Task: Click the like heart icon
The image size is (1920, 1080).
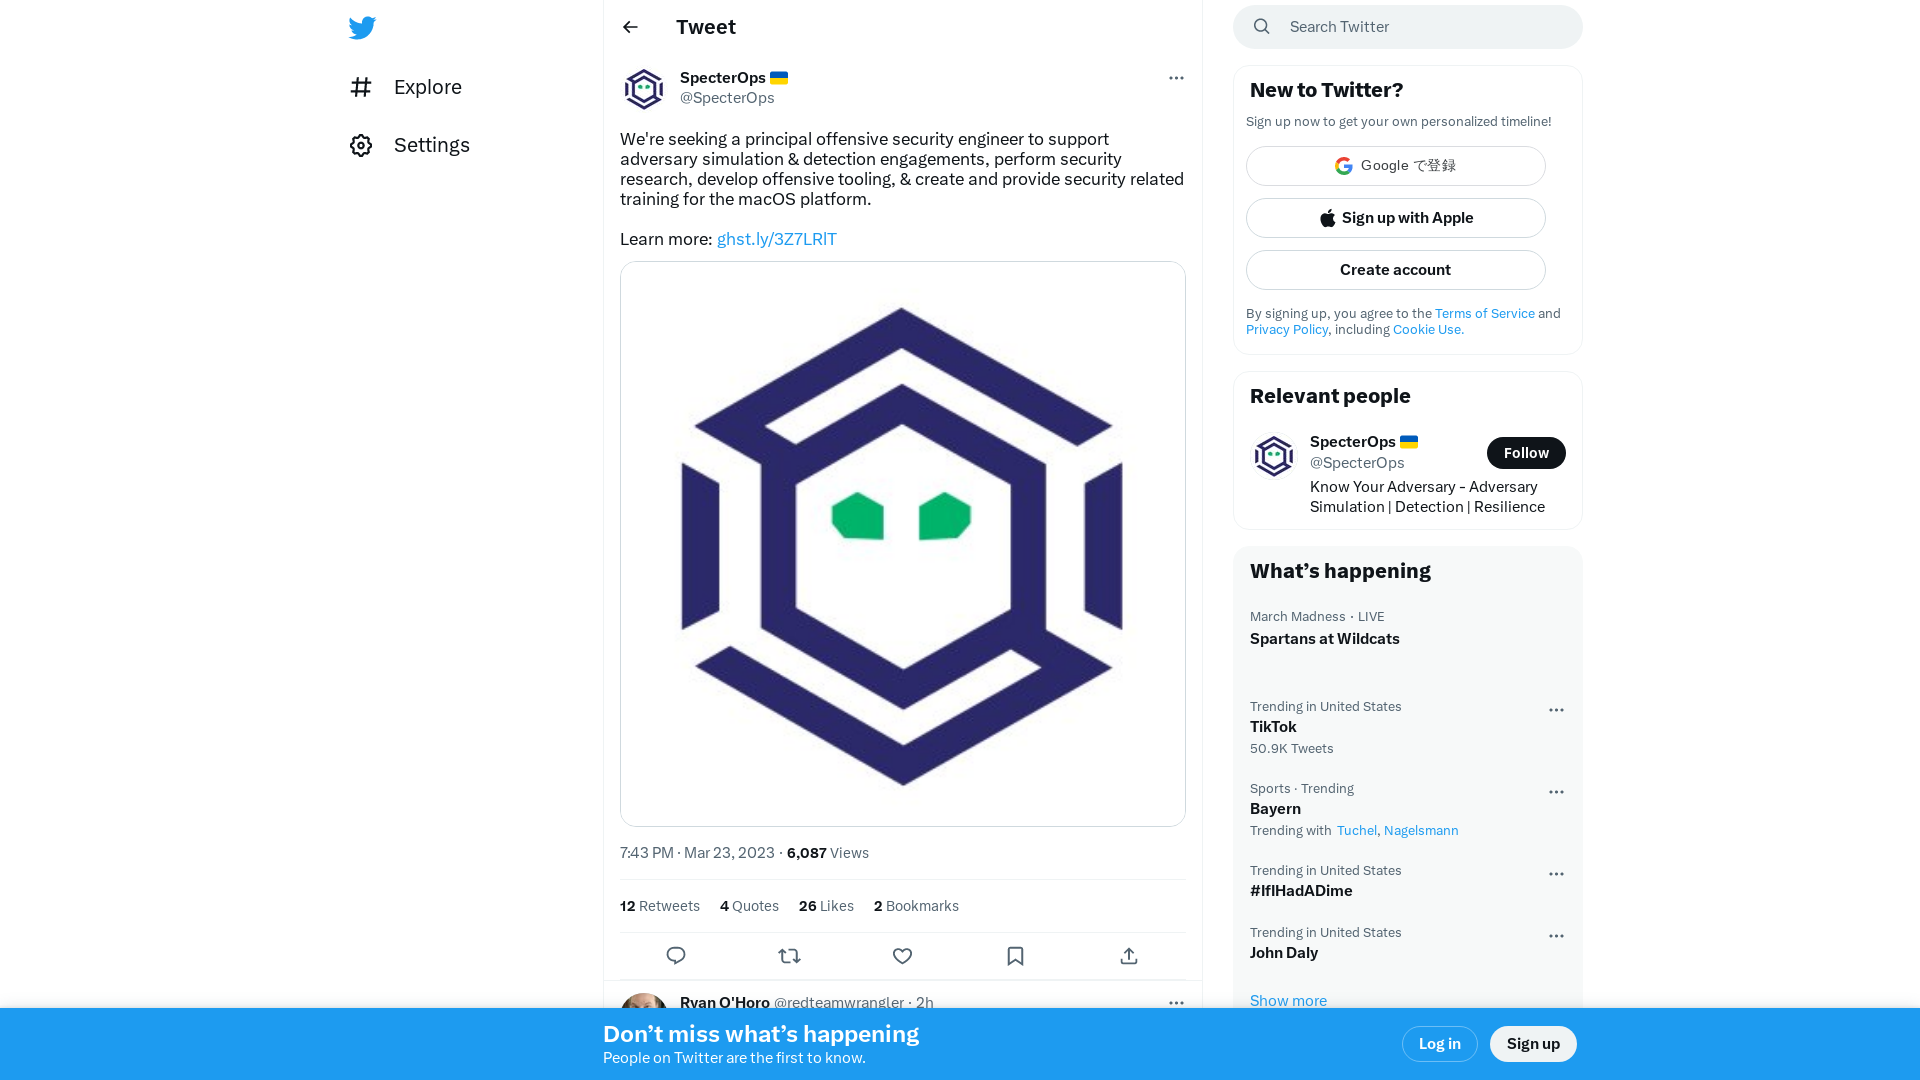Action: coord(902,955)
